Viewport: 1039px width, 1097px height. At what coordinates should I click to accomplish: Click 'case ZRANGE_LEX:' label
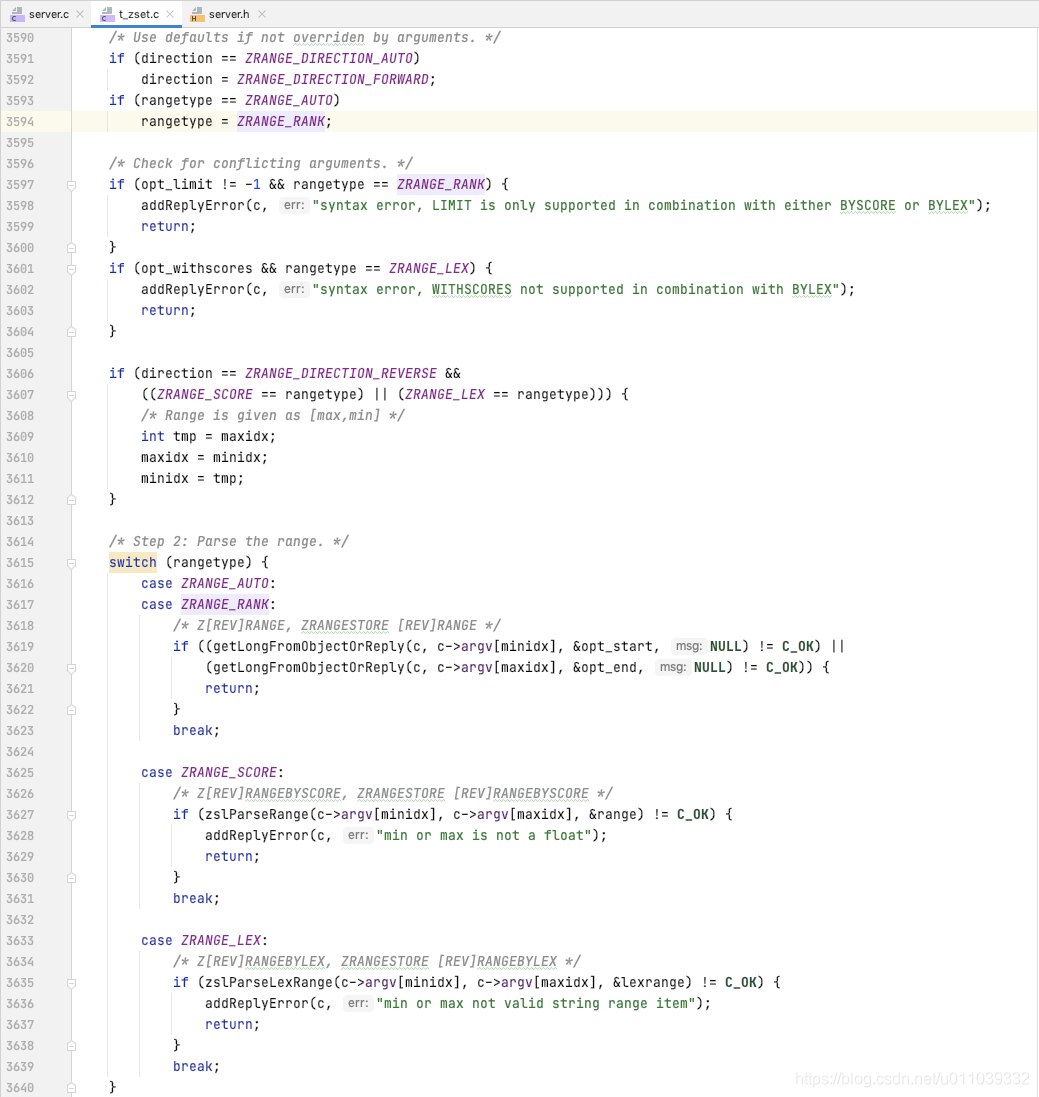pos(204,940)
